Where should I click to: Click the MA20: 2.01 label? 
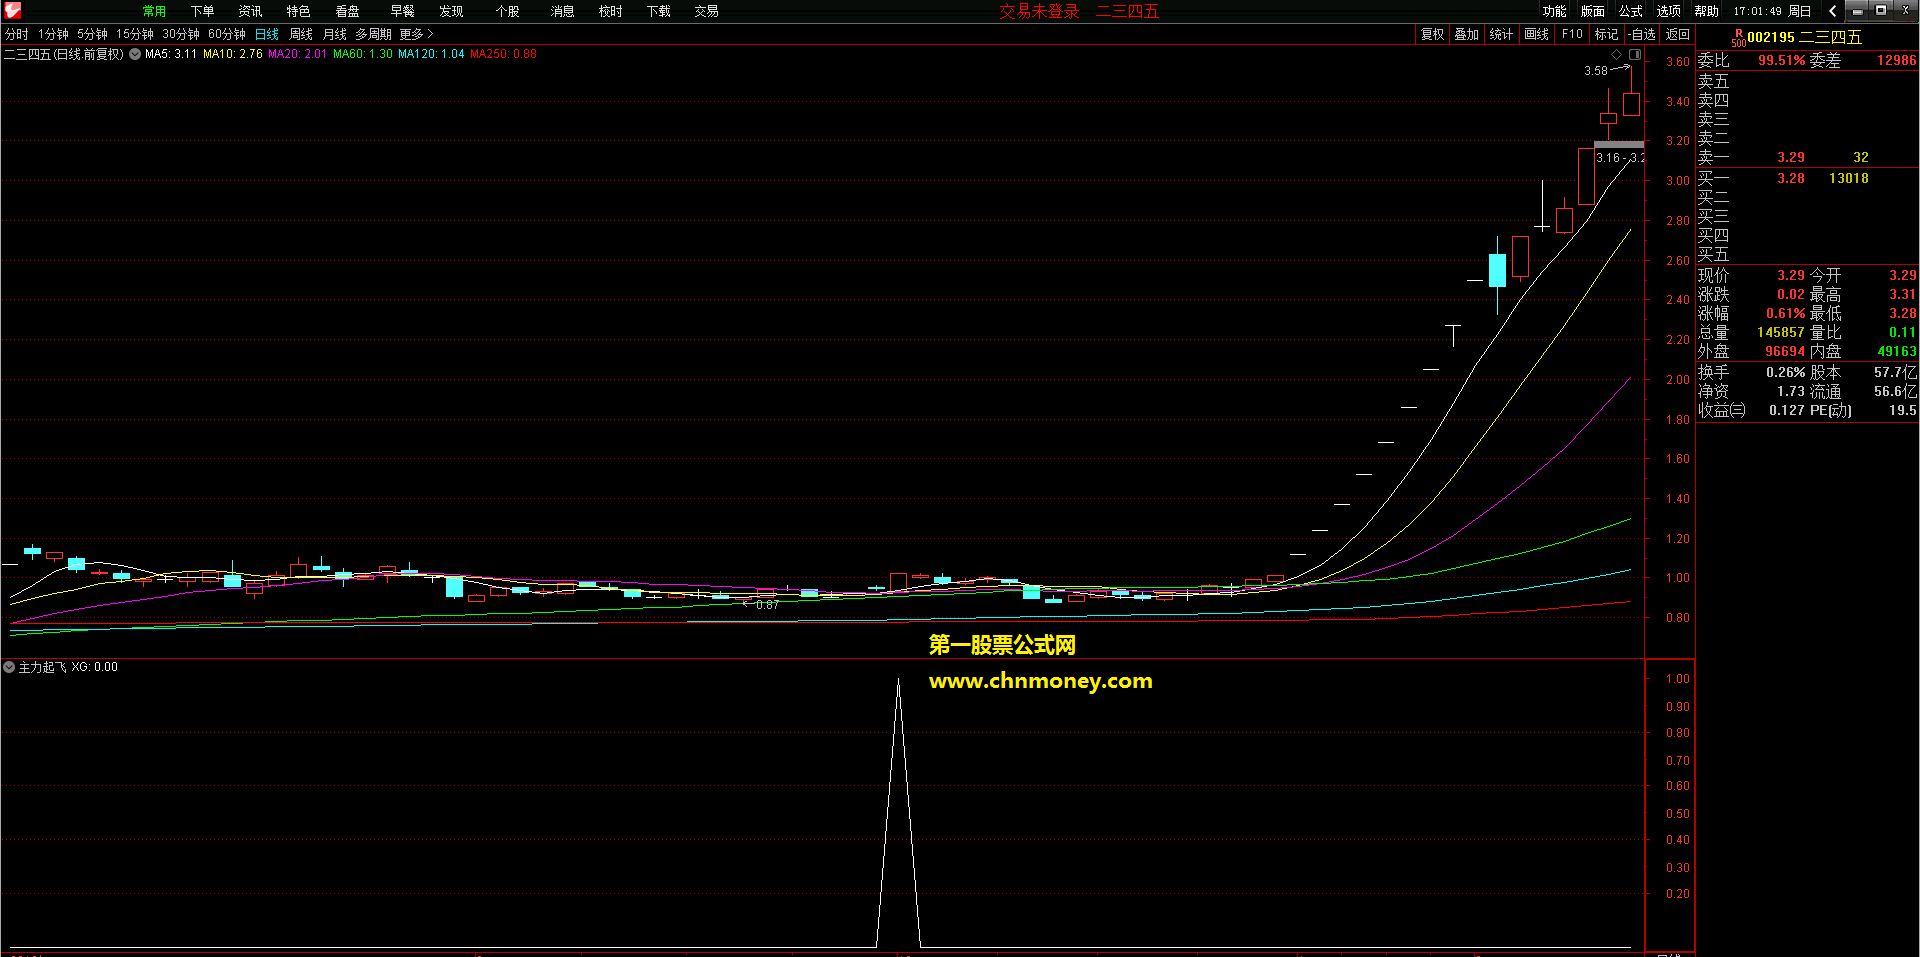pyautogui.click(x=298, y=54)
